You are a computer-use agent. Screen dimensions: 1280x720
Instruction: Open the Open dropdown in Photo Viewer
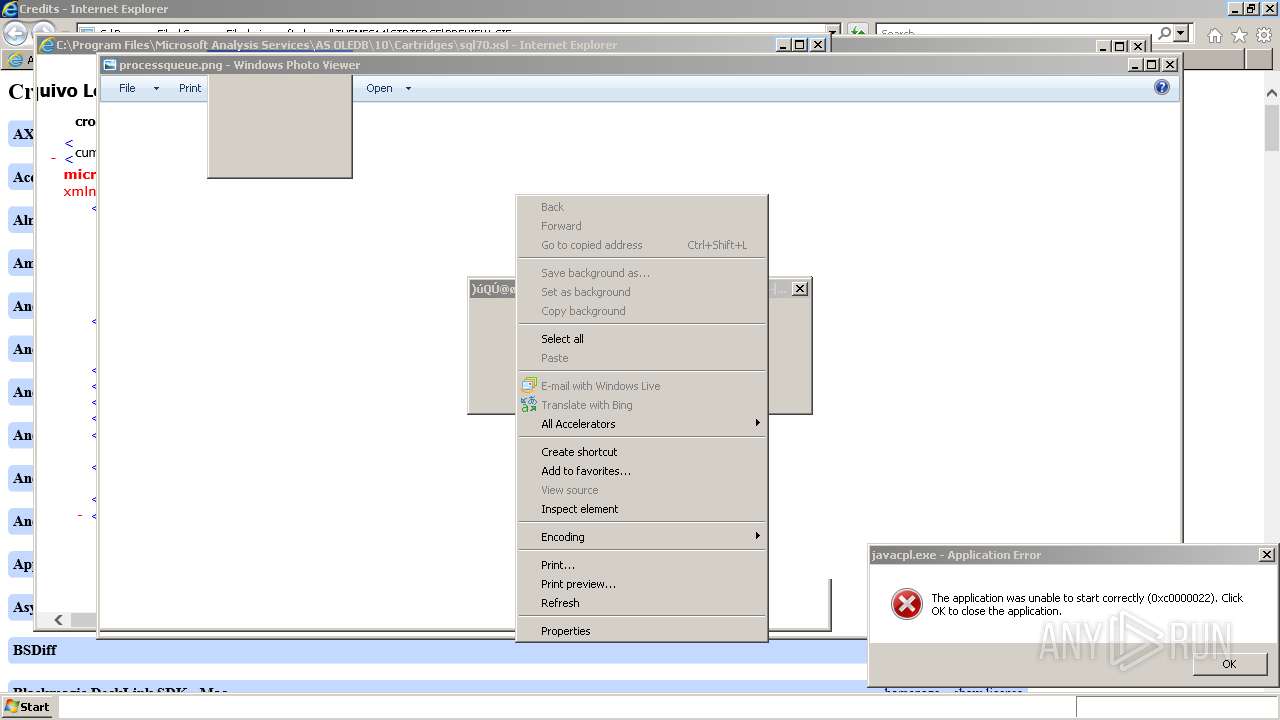pyautogui.click(x=388, y=88)
